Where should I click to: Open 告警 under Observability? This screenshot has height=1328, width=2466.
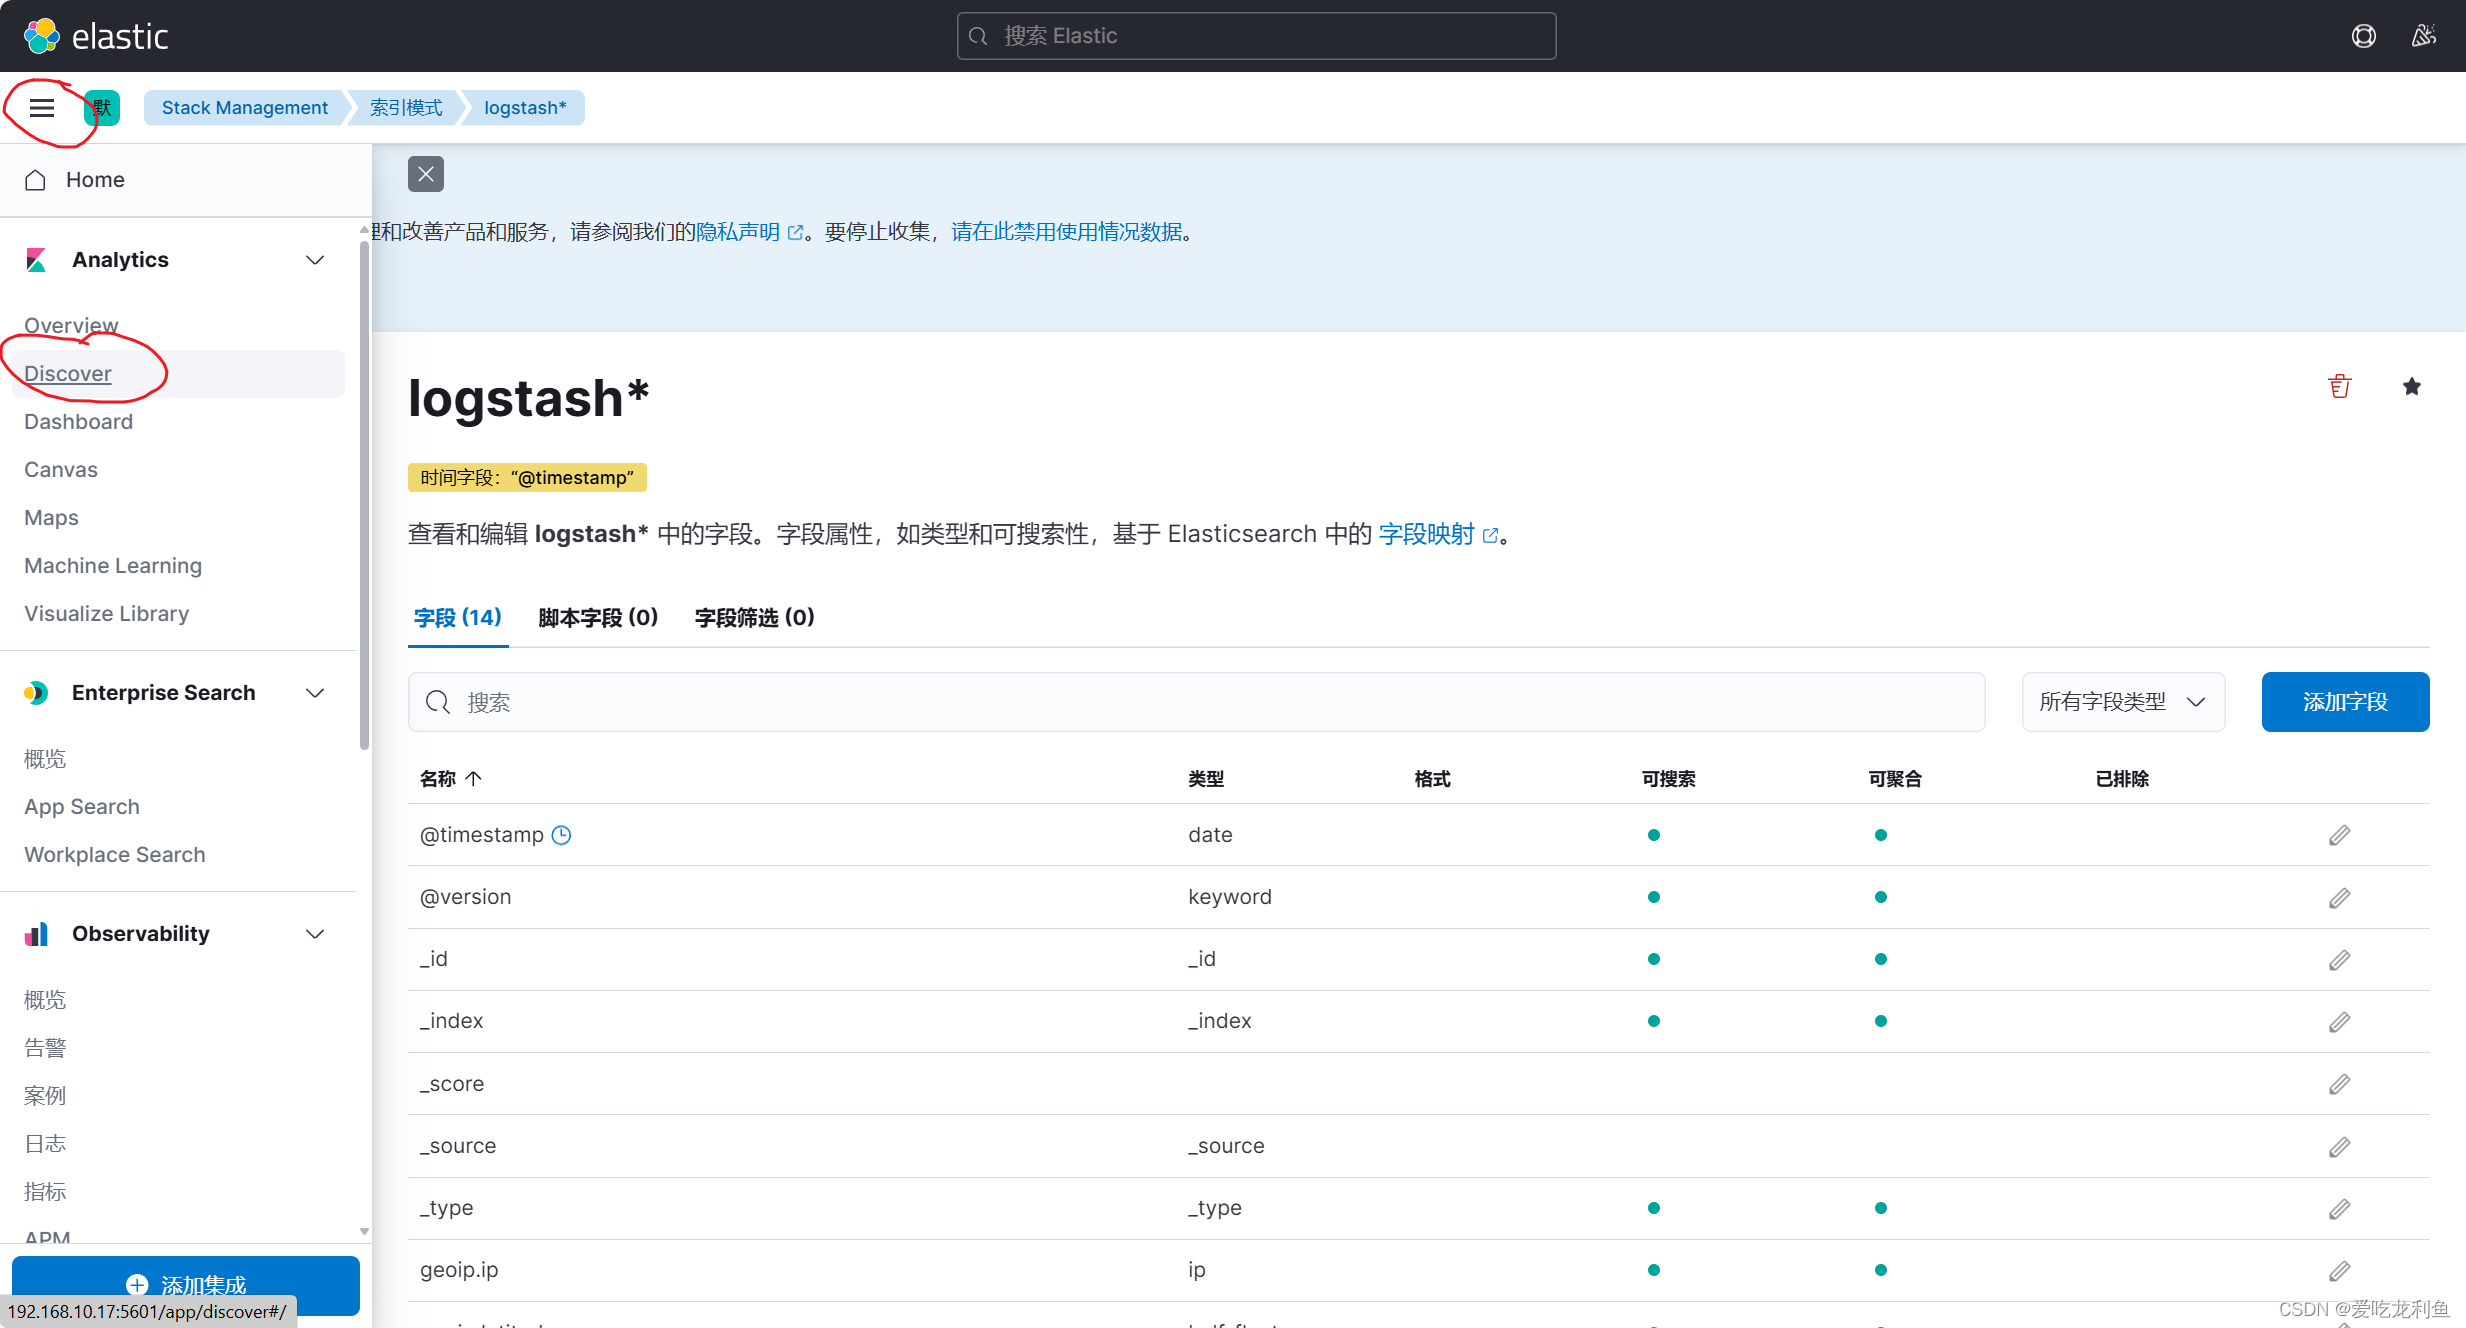coord(45,1048)
